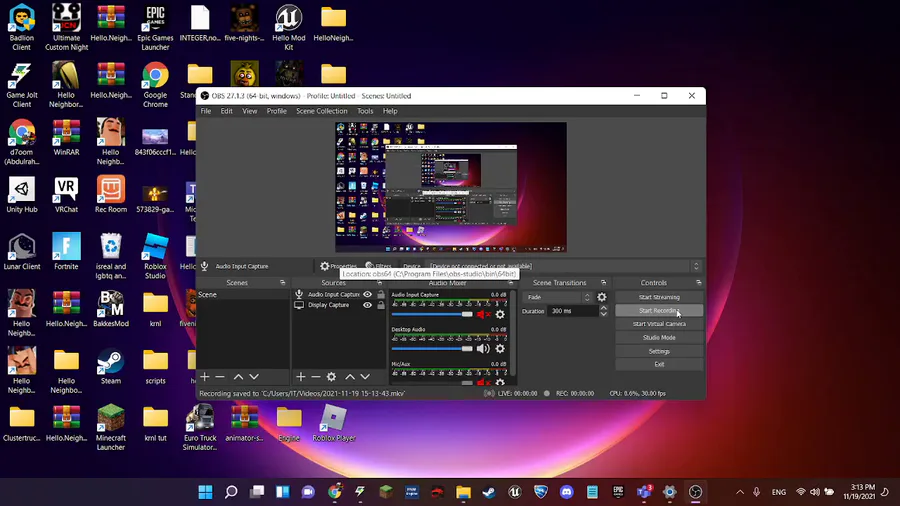Open Mic/Aux mixer settings gear
Image resolution: width=900 pixels, height=506 pixels.
tap(500, 382)
